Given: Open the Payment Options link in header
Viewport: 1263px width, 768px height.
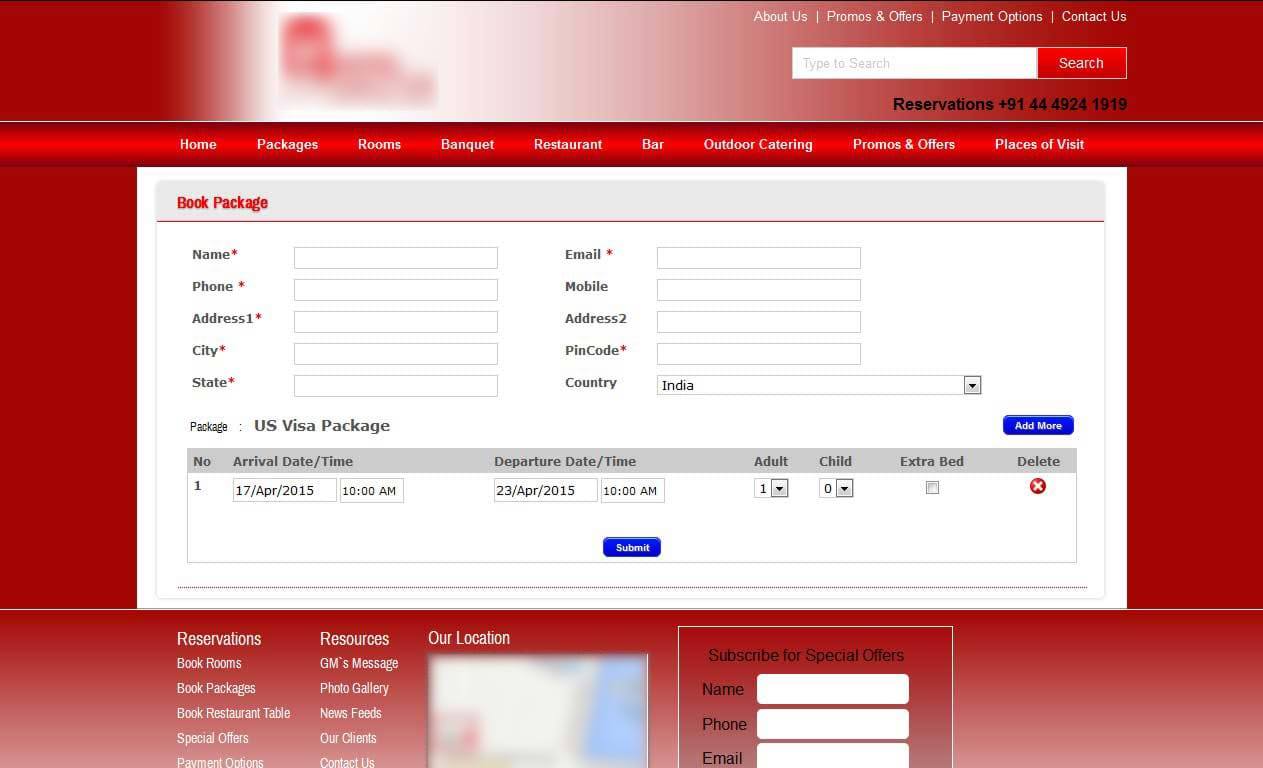Looking at the screenshot, I should click(x=991, y=16).
